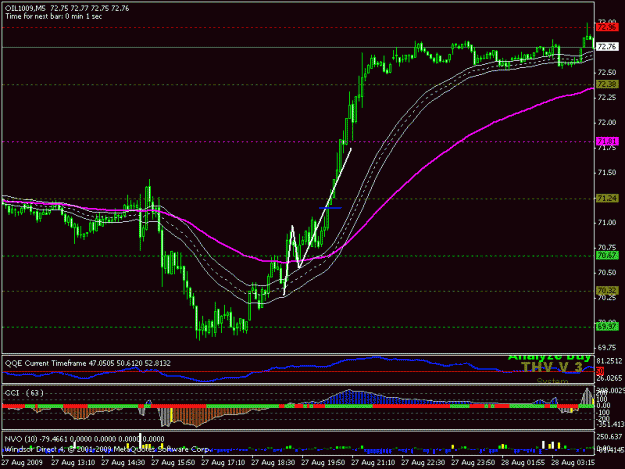Viewport: 625px width, 469px height.
Task: Select the 27 Aug 23:50 time label
Action: click(473, 463)
